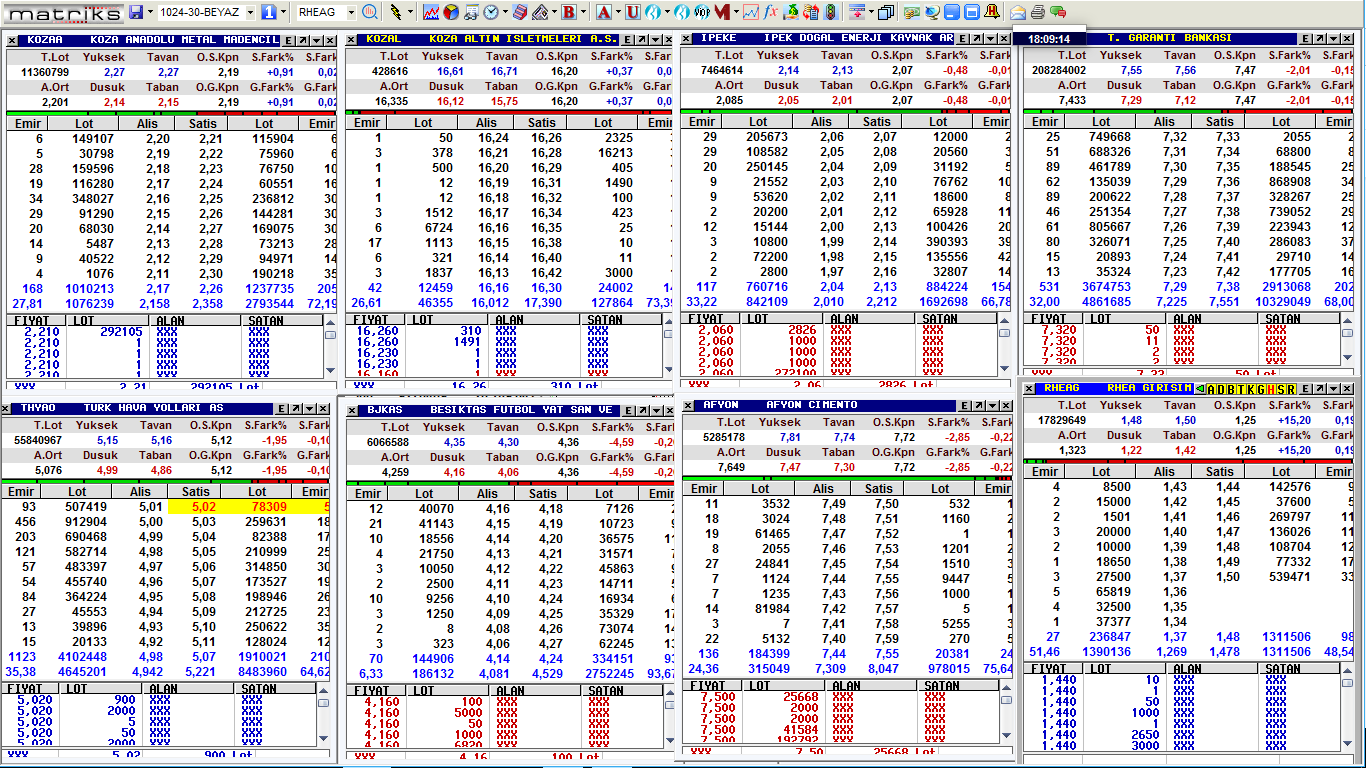This screenshot has height=768, width=1366.
Task: Expand the RHEAG symbol dropdown
Action: 351,13
